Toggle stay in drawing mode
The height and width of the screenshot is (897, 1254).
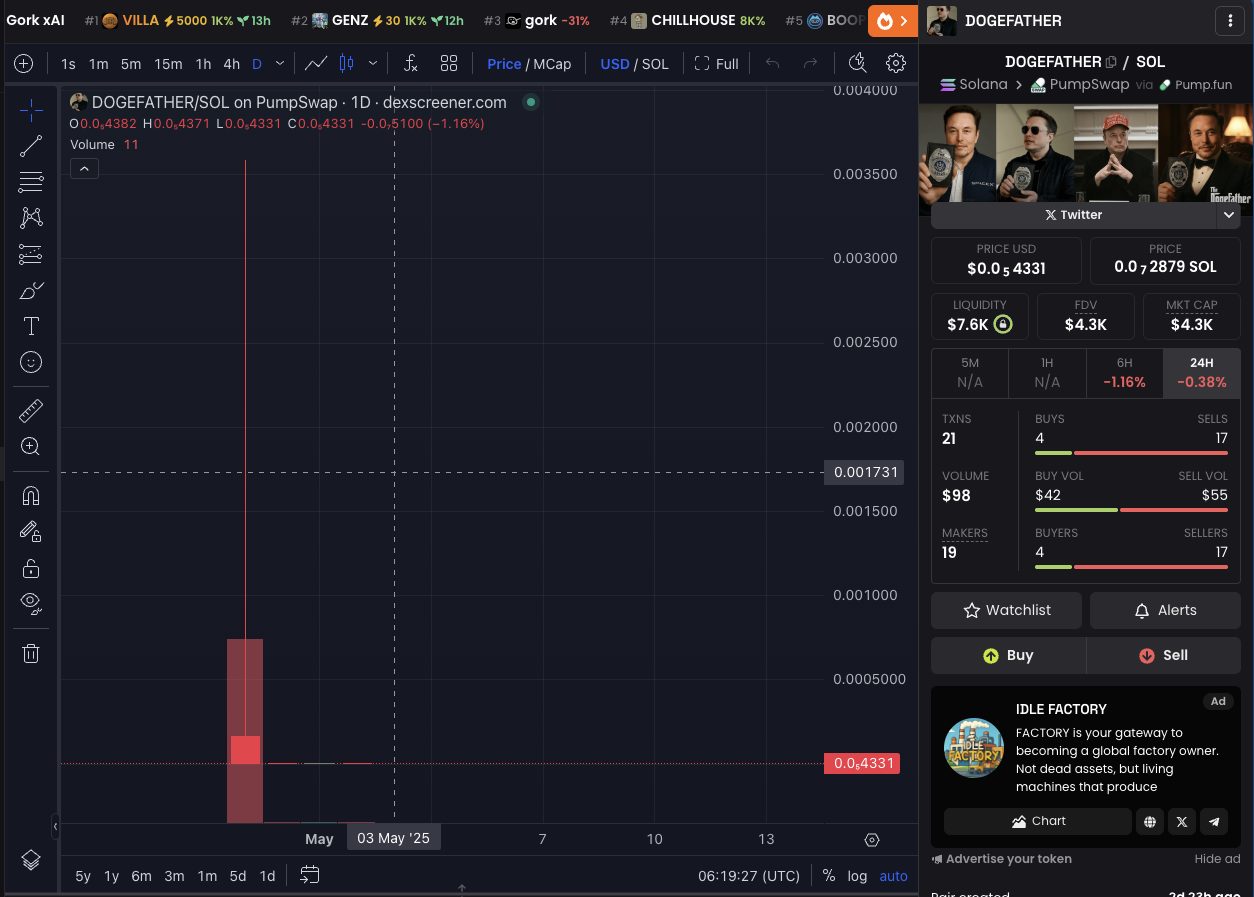pos(31,532)
